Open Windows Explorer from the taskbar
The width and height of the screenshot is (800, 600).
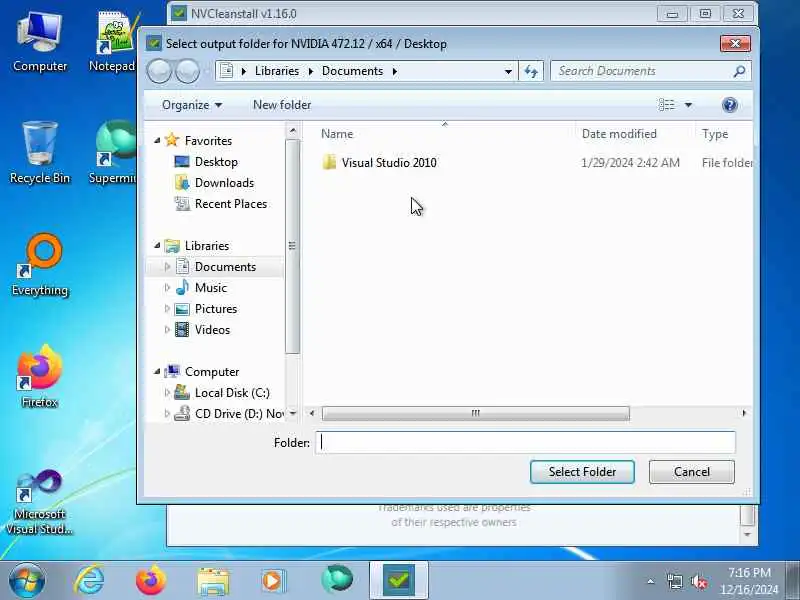(213, 580)
